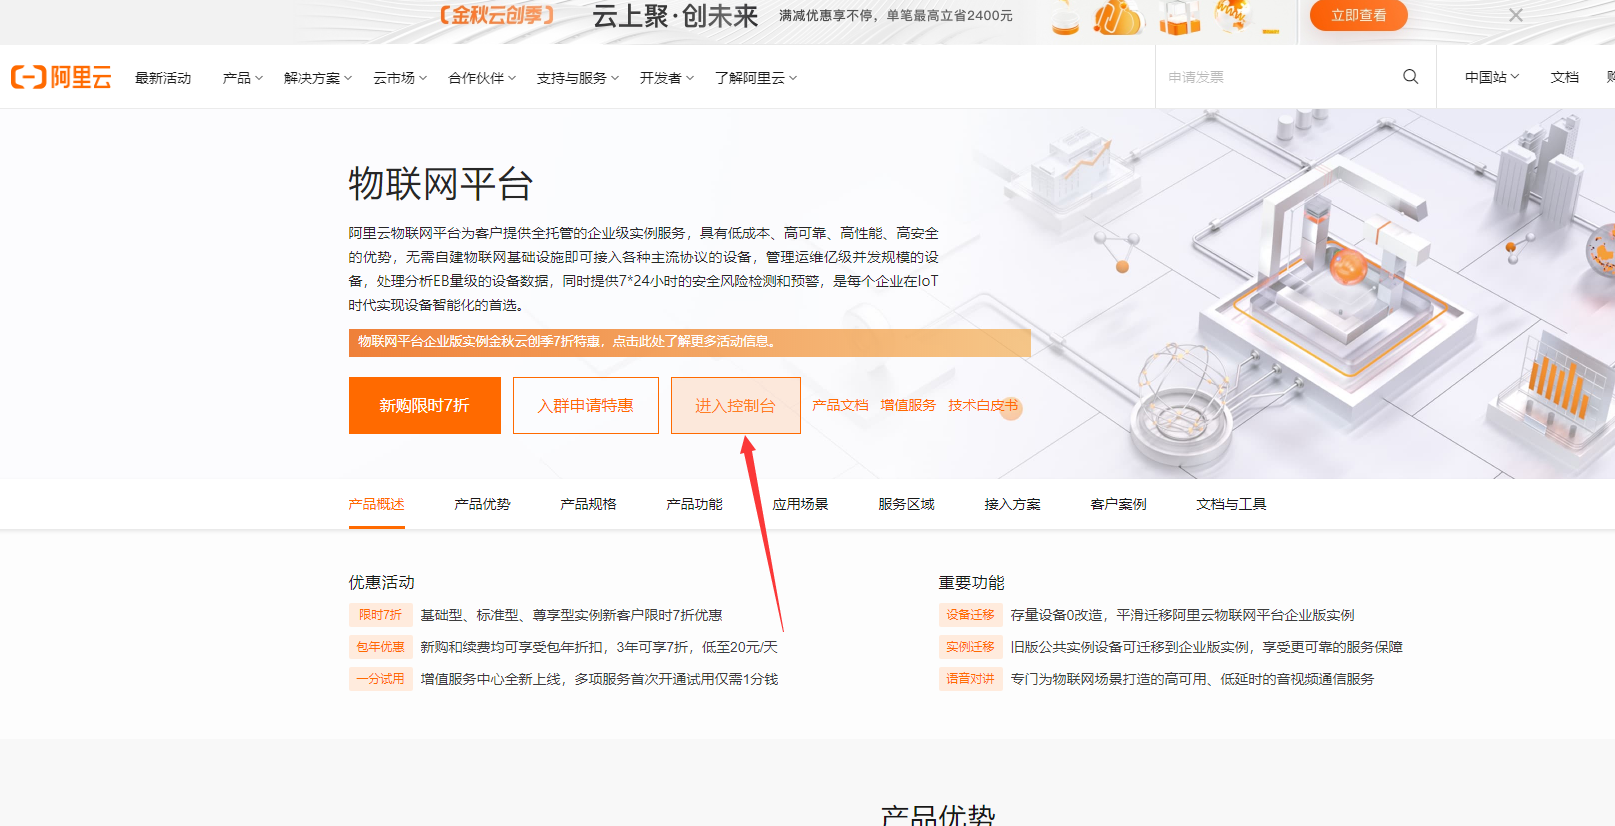Select the 服务区域 tab
1615x826 pixels.
click(907, 504)
